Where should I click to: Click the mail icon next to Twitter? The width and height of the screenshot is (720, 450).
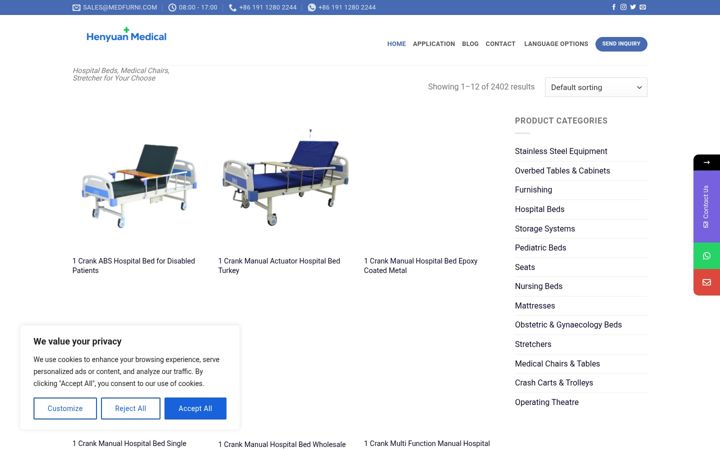click(643, 7)
